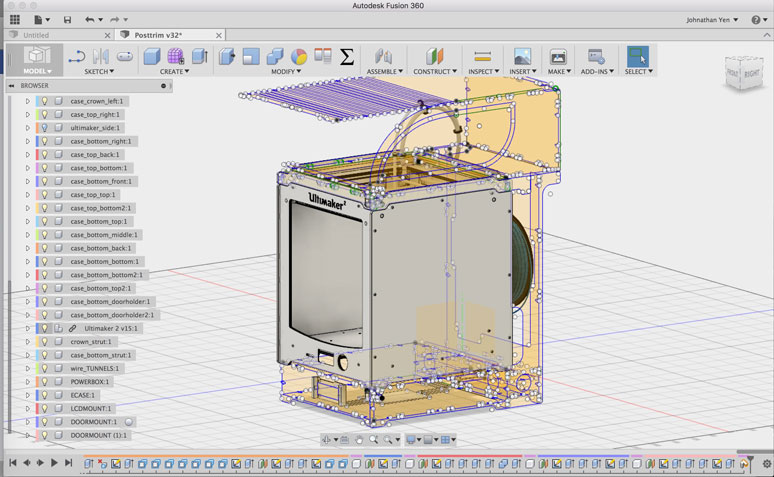Expand the case_bottom_right:1 component
774x477 pixels.
(28, 141)
